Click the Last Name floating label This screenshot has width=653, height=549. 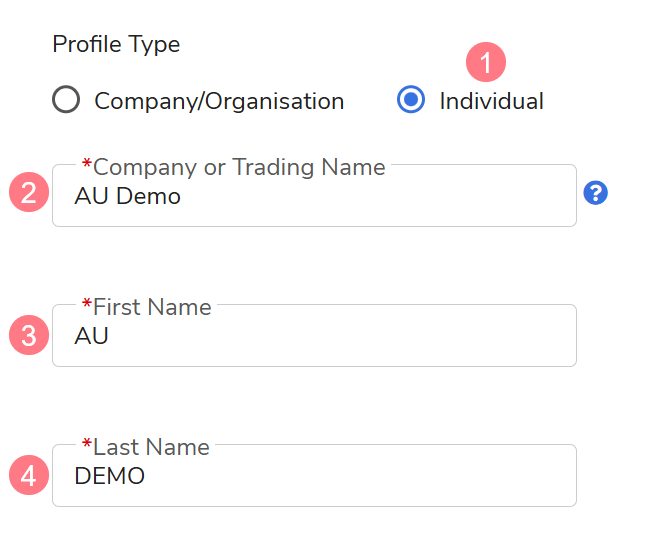[x=151, y=447]
